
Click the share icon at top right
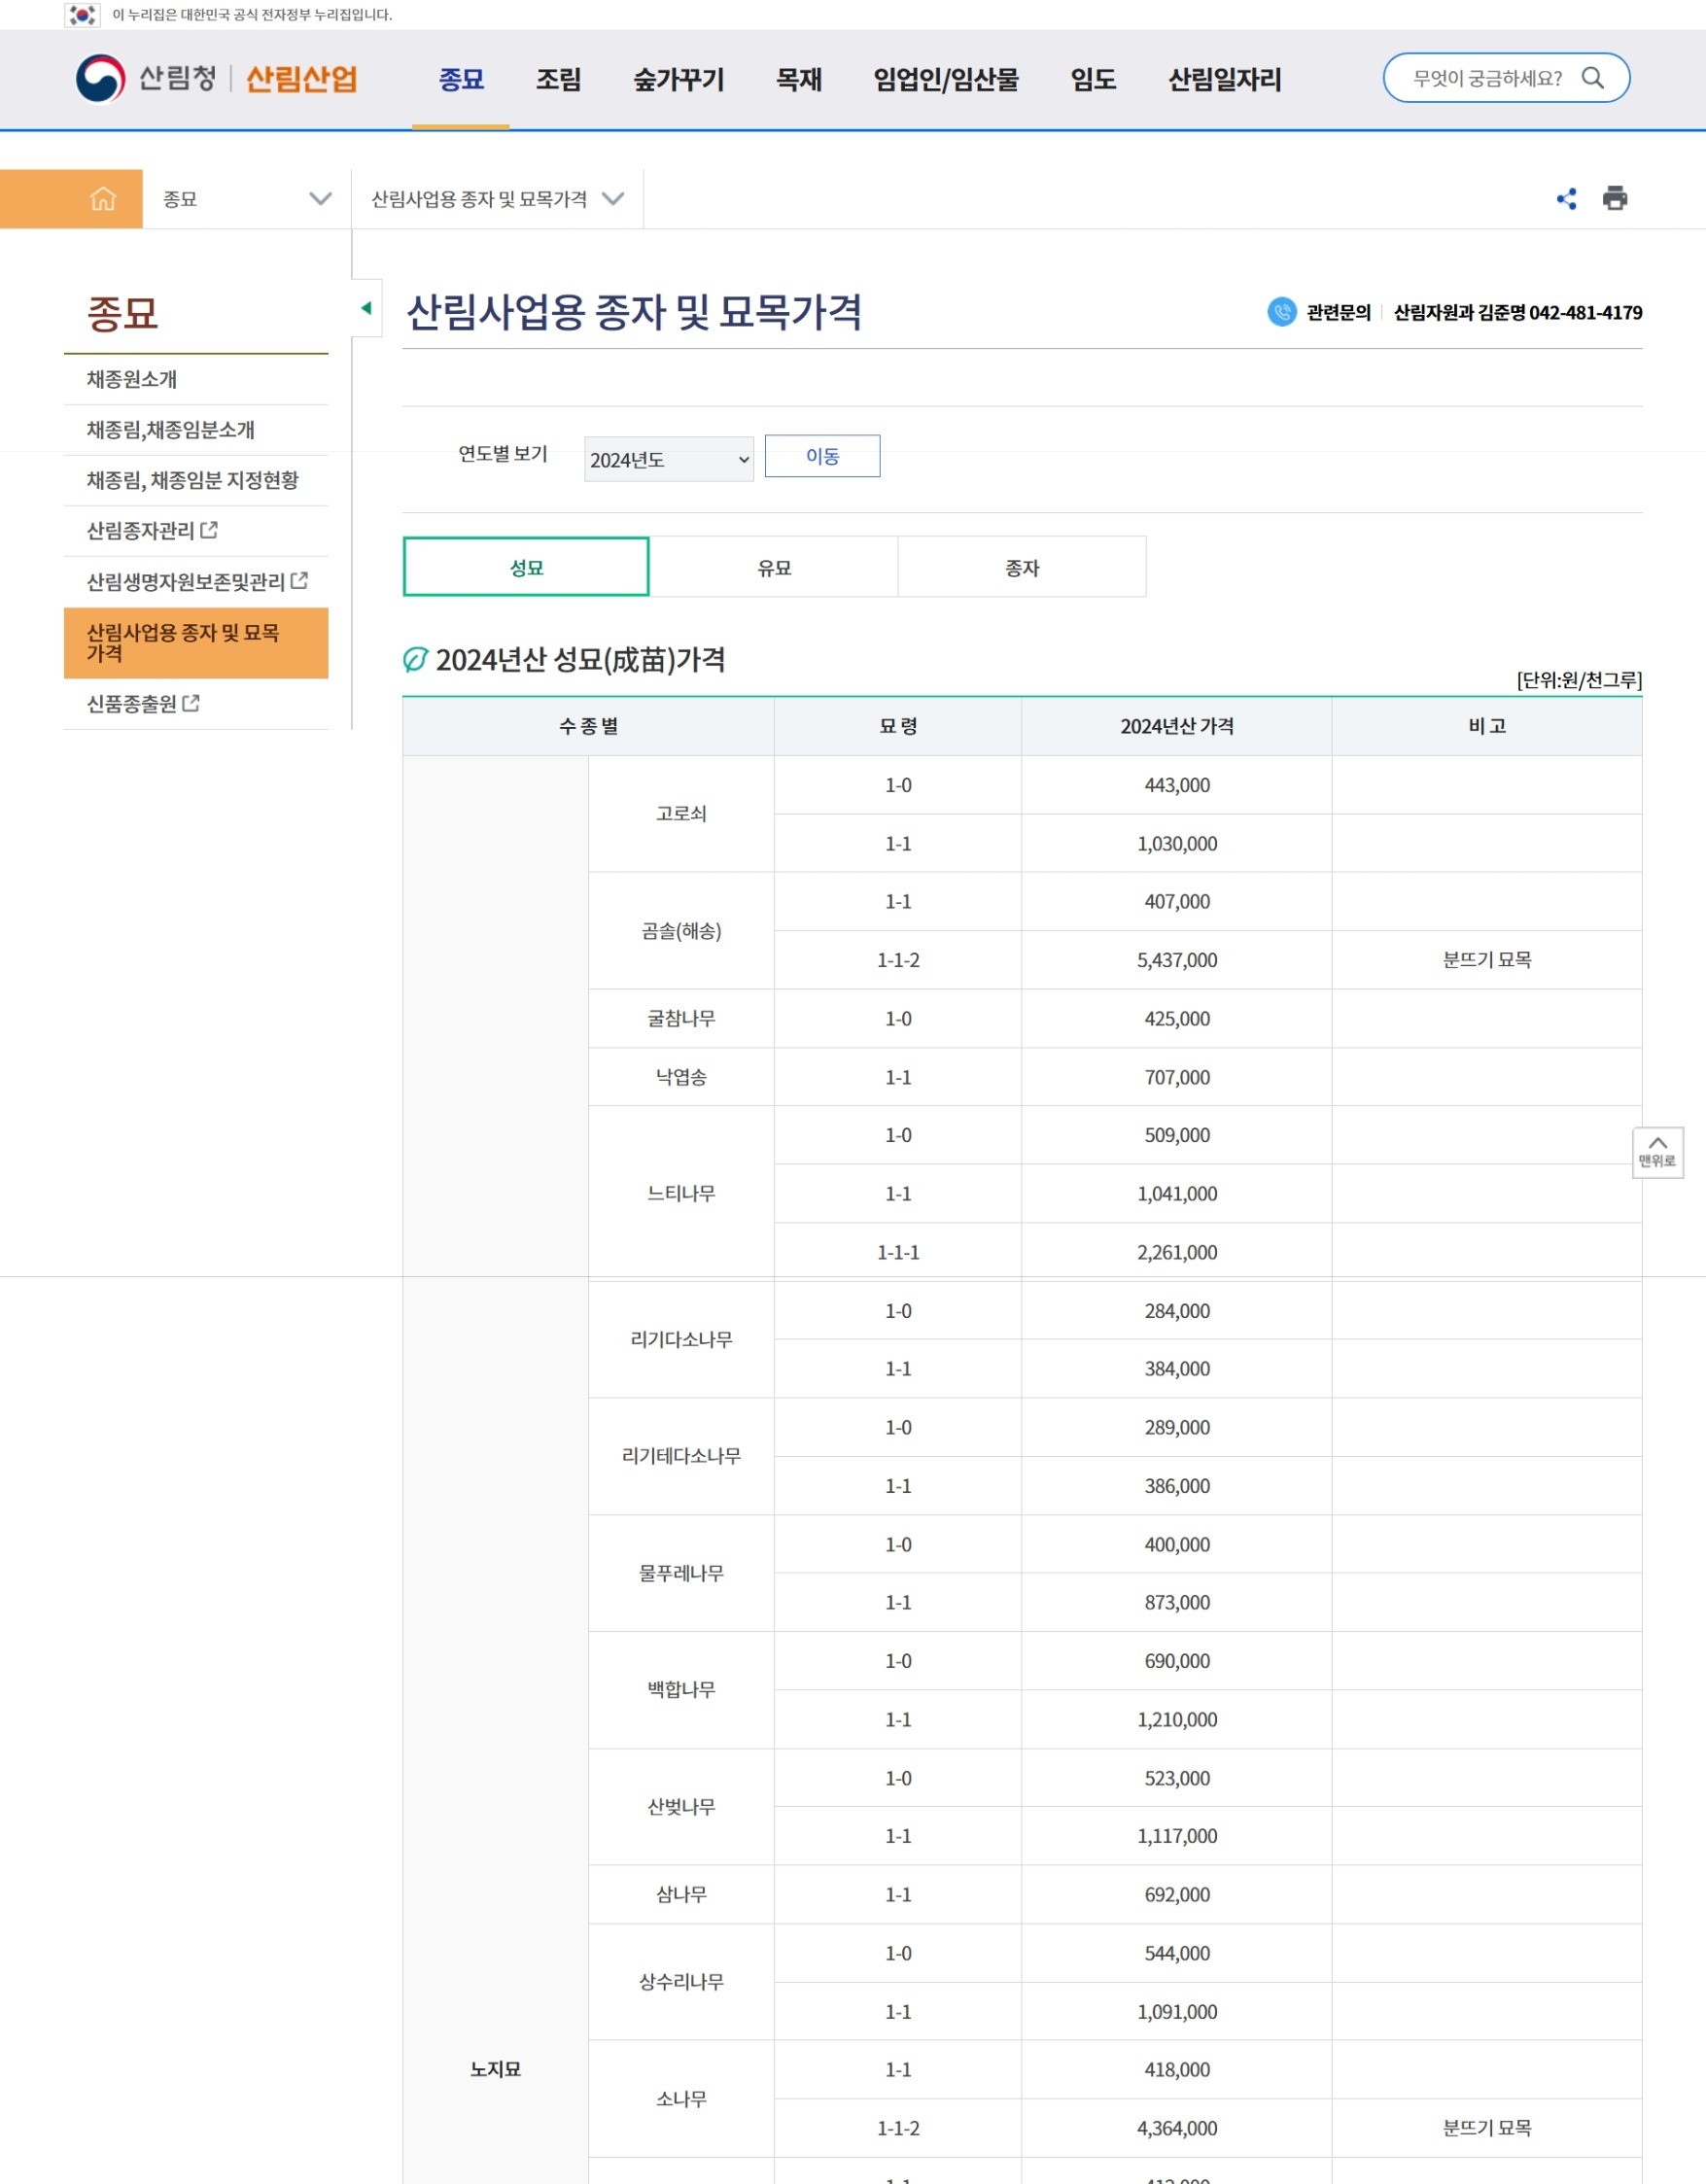1567,198
